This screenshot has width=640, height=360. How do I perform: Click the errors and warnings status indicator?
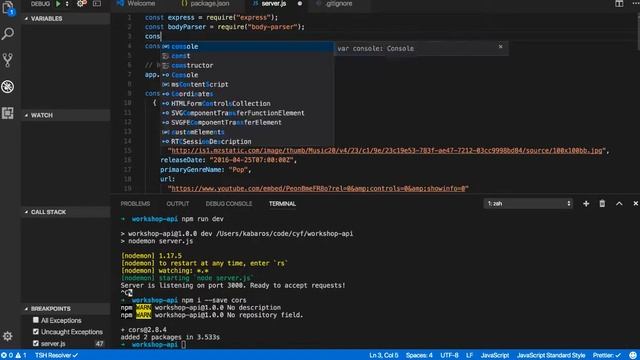pyautogui.click(x=14, y=356)
